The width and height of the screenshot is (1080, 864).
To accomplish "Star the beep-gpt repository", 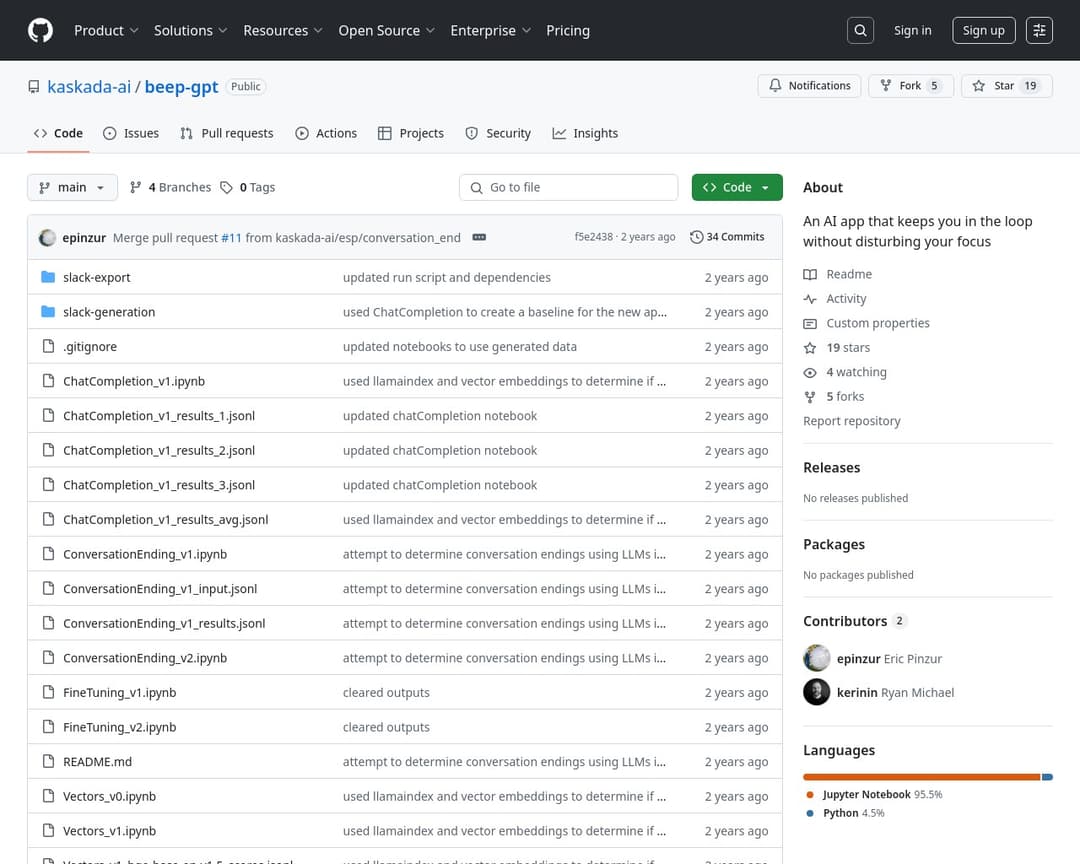I will click(1007, 86).
